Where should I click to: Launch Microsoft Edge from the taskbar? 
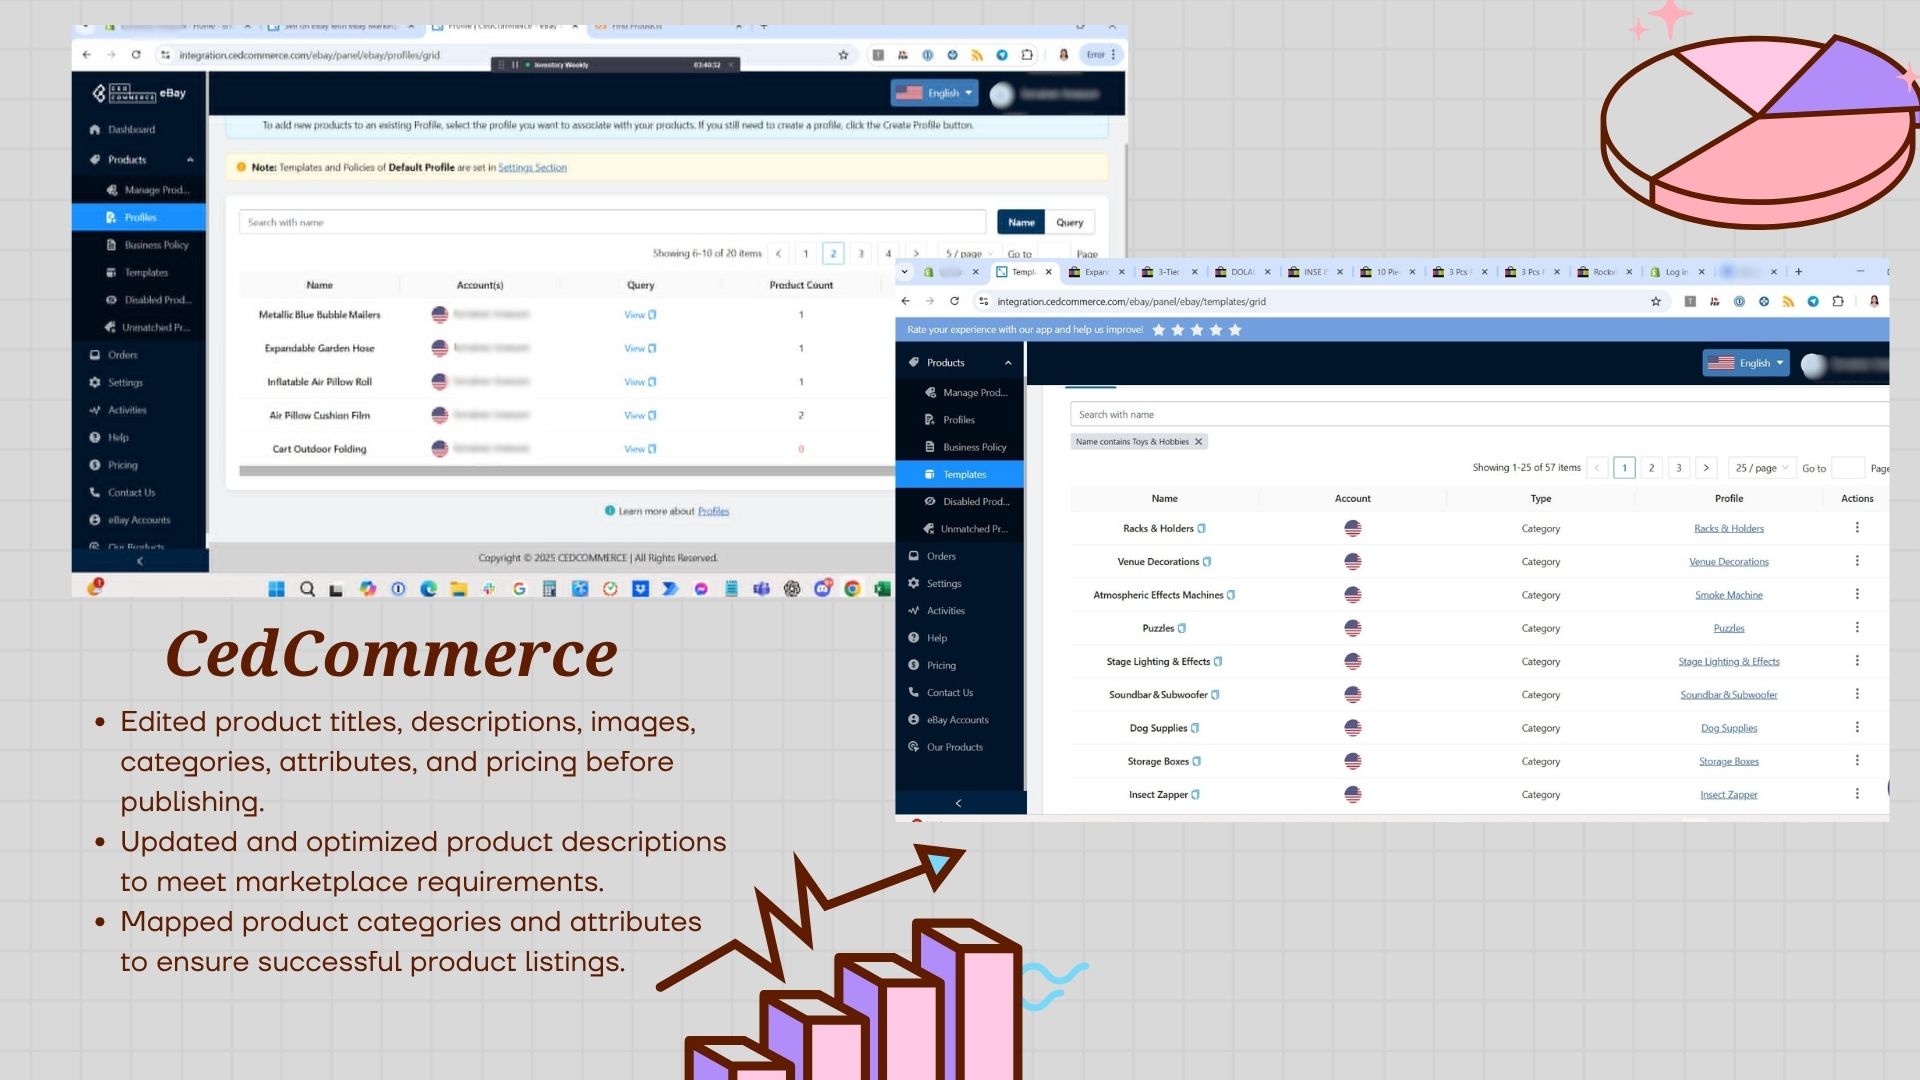428,589
